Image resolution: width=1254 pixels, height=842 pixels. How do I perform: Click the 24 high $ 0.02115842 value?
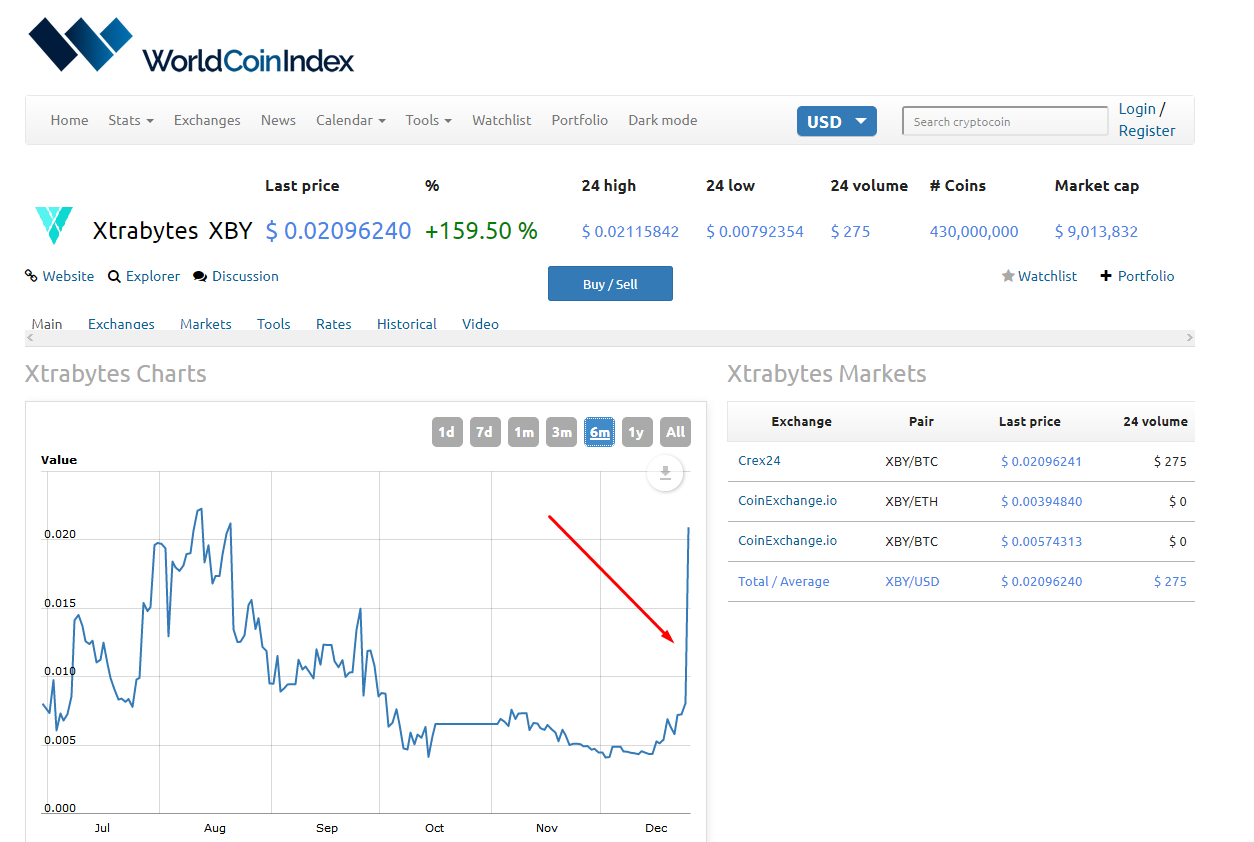pyautogui.click(x=630, y=232)
